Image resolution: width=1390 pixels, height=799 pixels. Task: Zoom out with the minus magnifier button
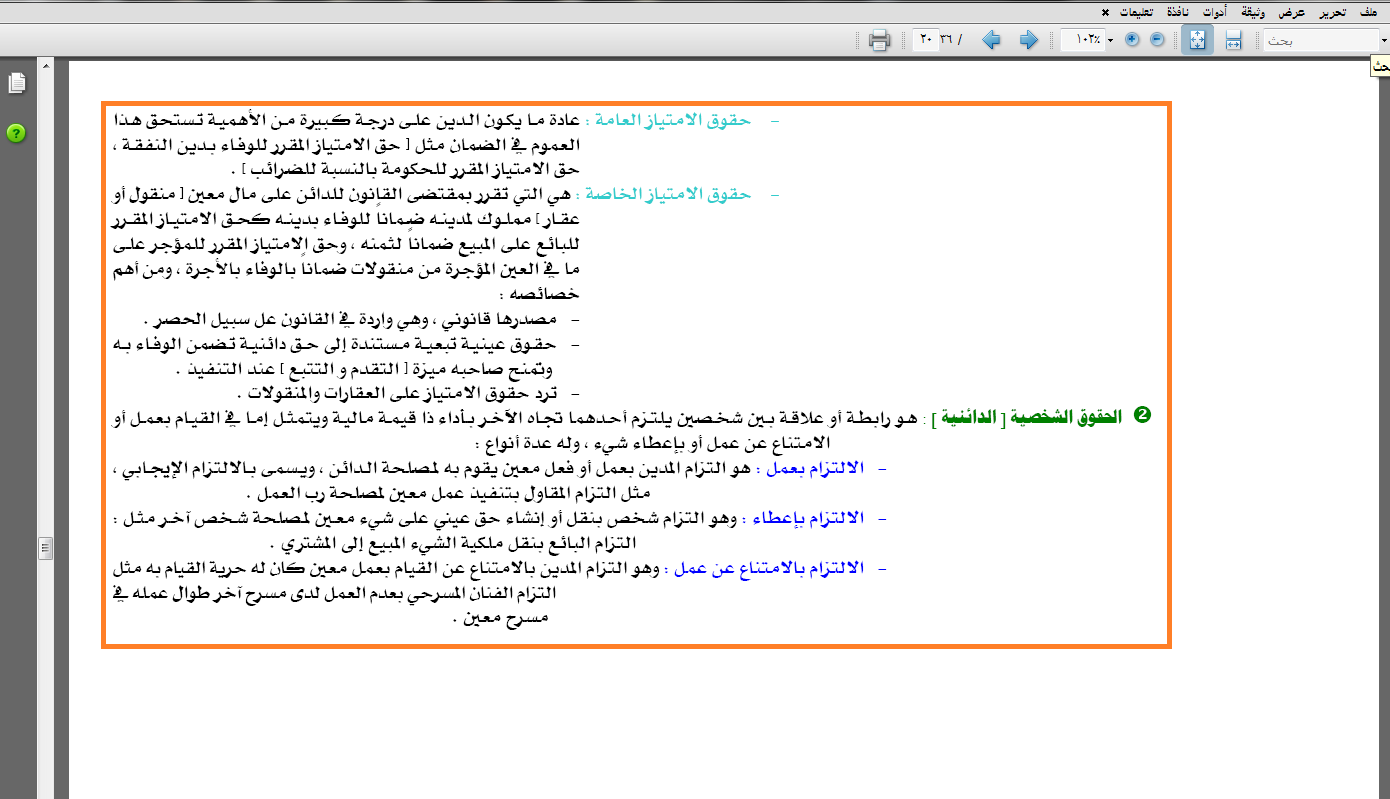(x=1157, y=40)
